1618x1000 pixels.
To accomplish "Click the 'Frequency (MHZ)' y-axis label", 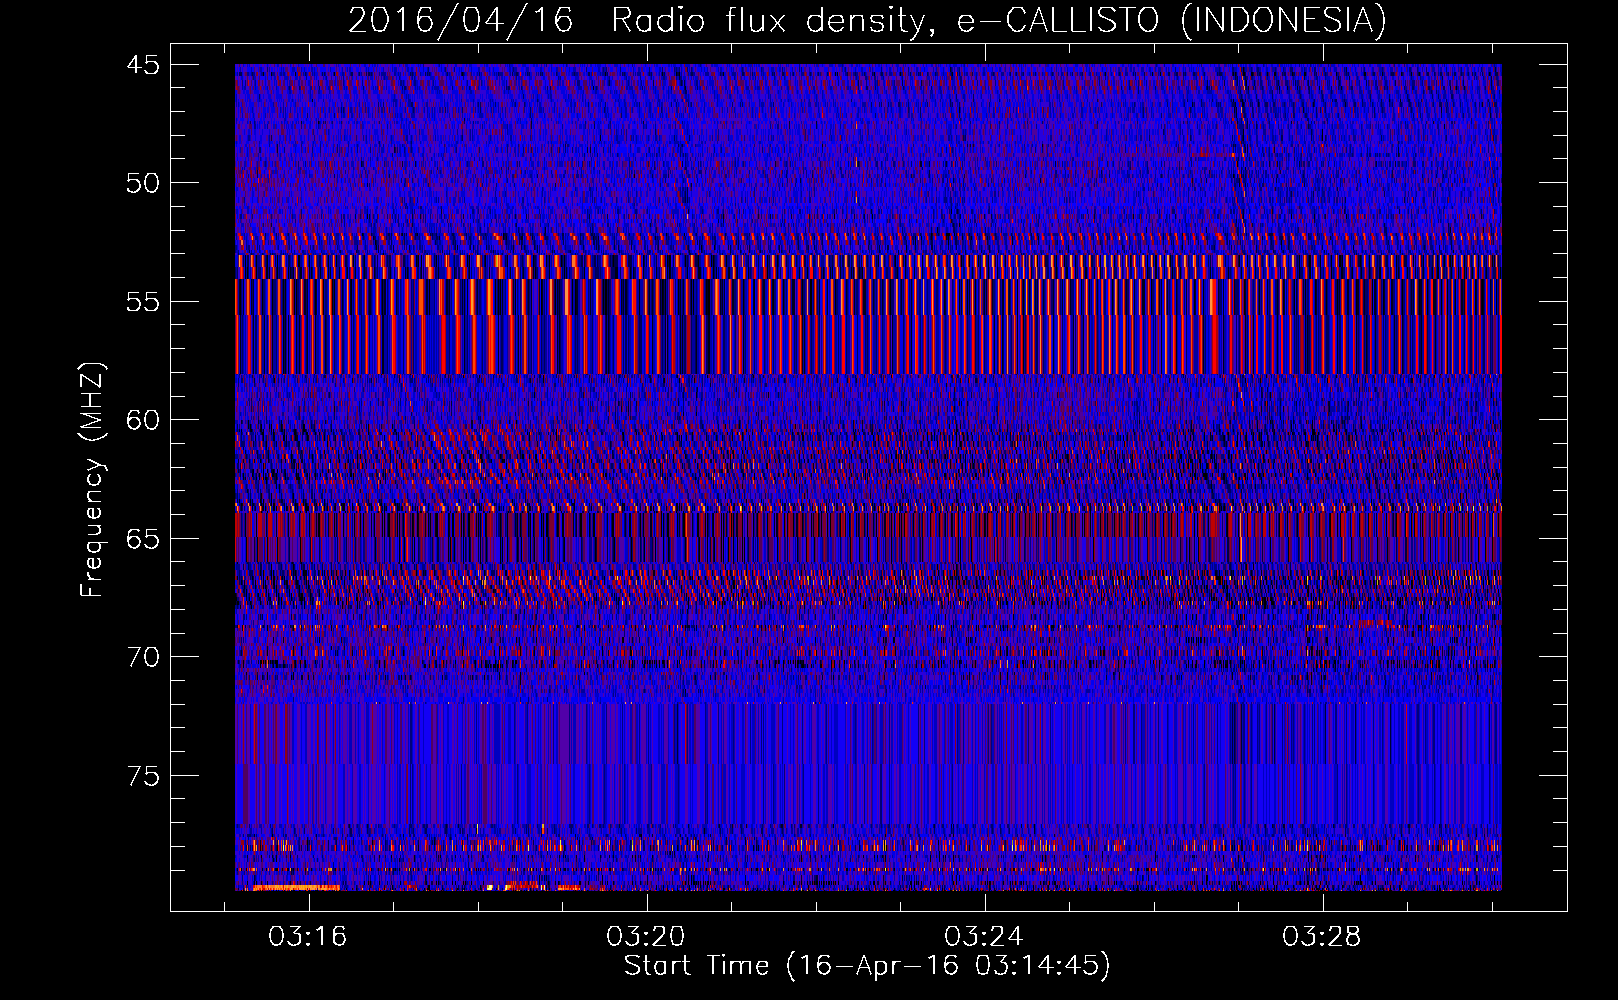I will click(x=92, y=480).
